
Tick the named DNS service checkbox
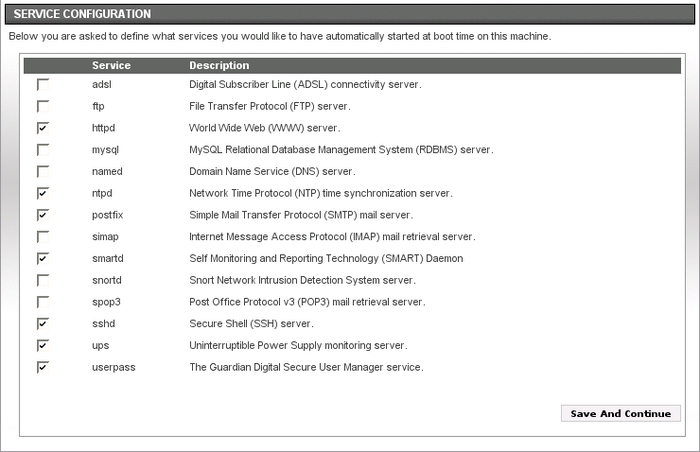click(x=43, y=172)
